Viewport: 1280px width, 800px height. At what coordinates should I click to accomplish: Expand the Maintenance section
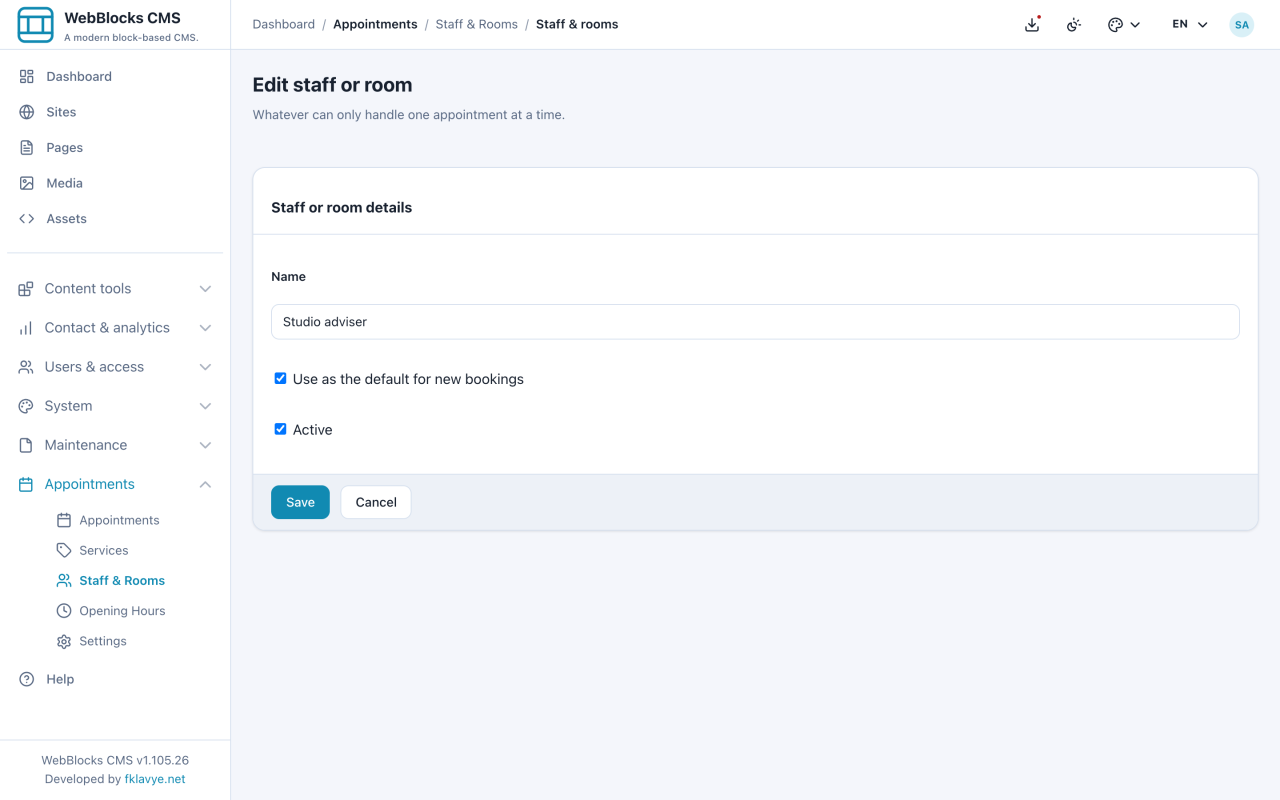click(115, 445)
